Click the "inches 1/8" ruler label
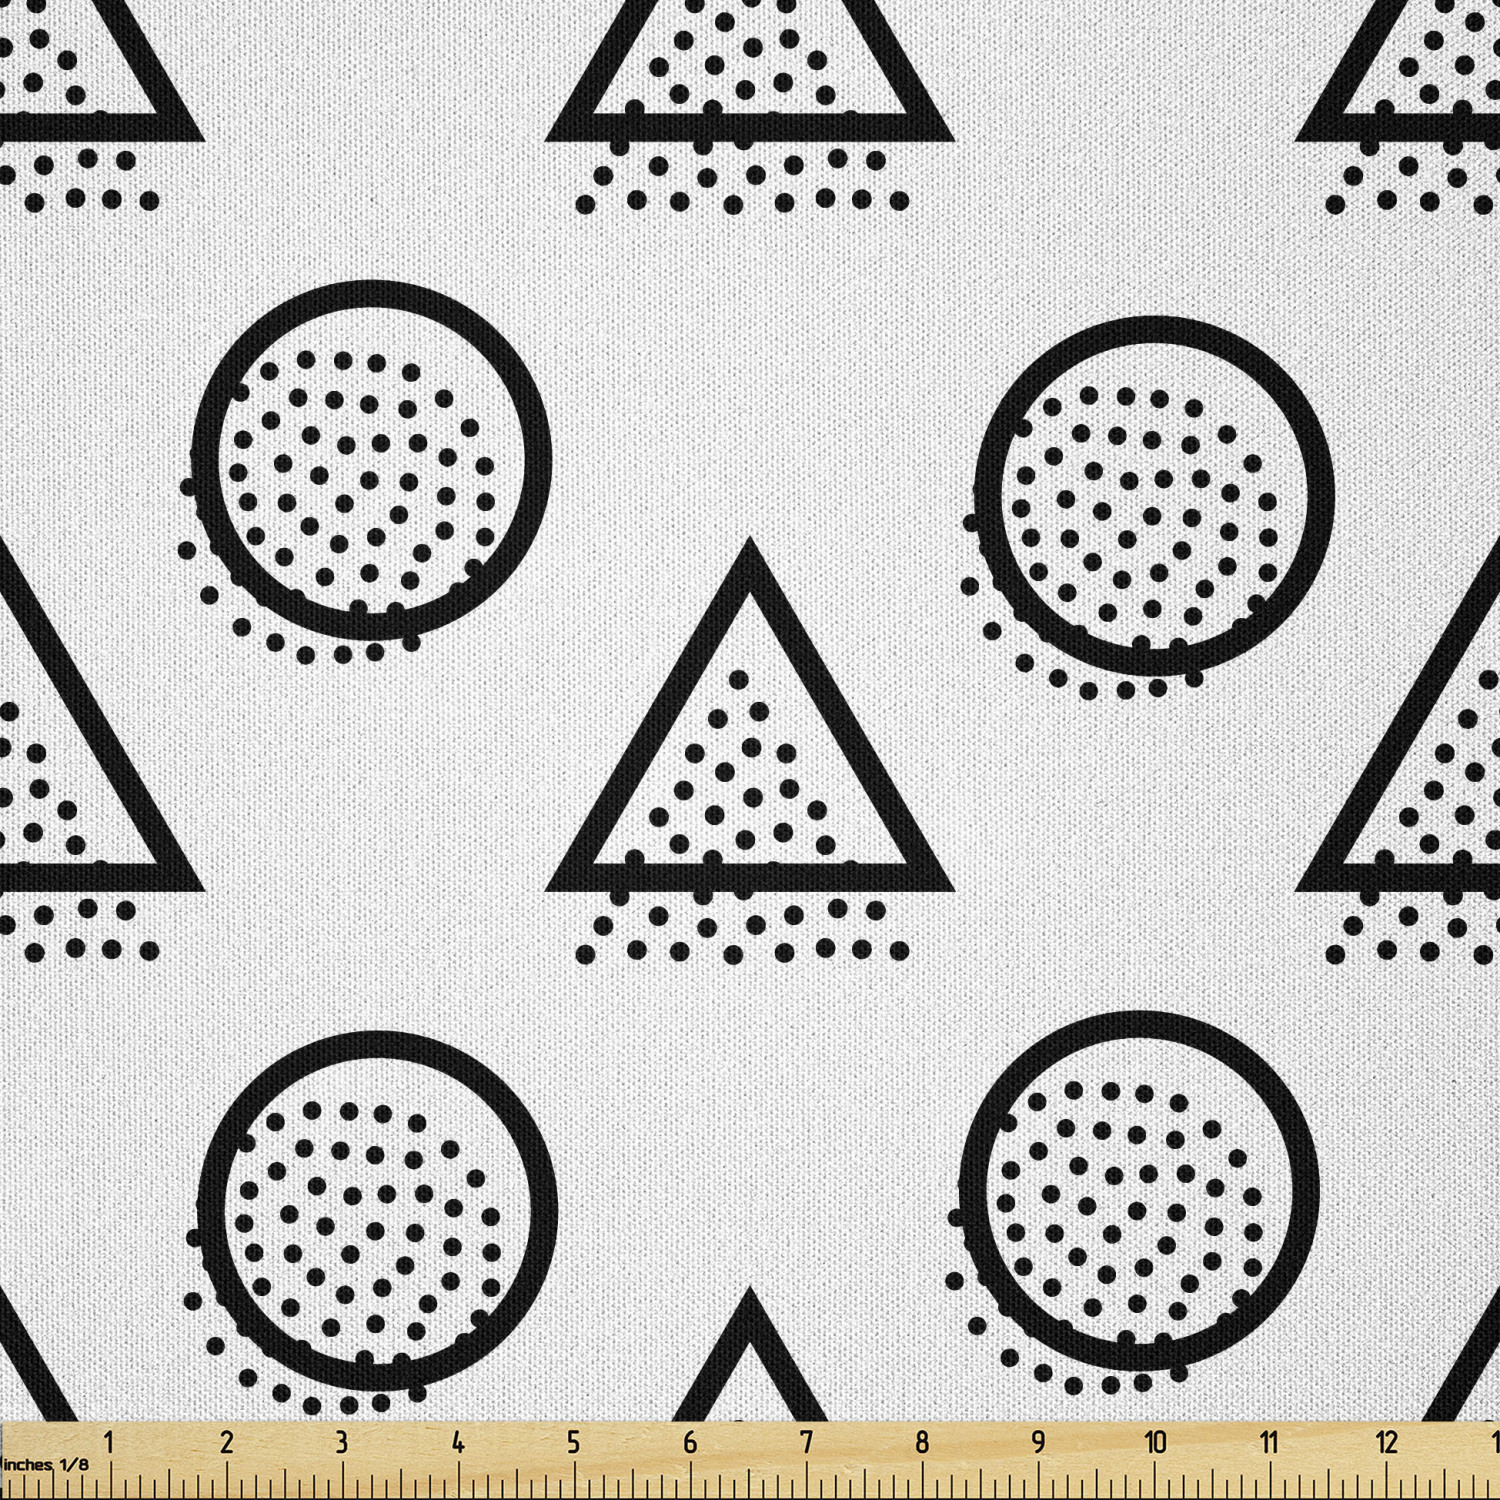The image size is (1500, 1500). tap(45, 1465)
